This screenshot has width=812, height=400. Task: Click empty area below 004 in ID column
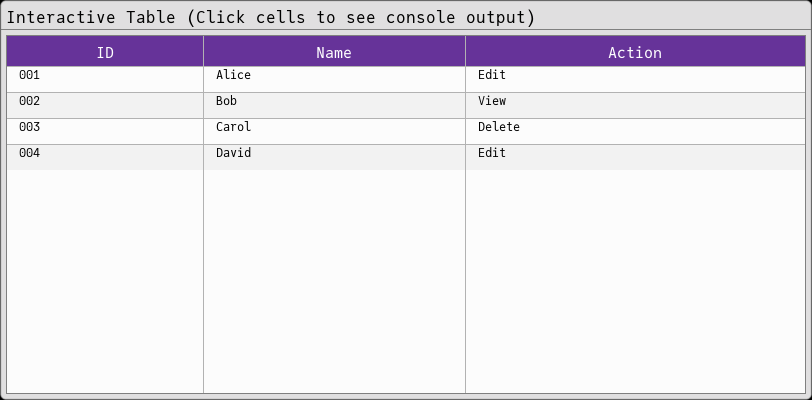(x=105, y=280)
